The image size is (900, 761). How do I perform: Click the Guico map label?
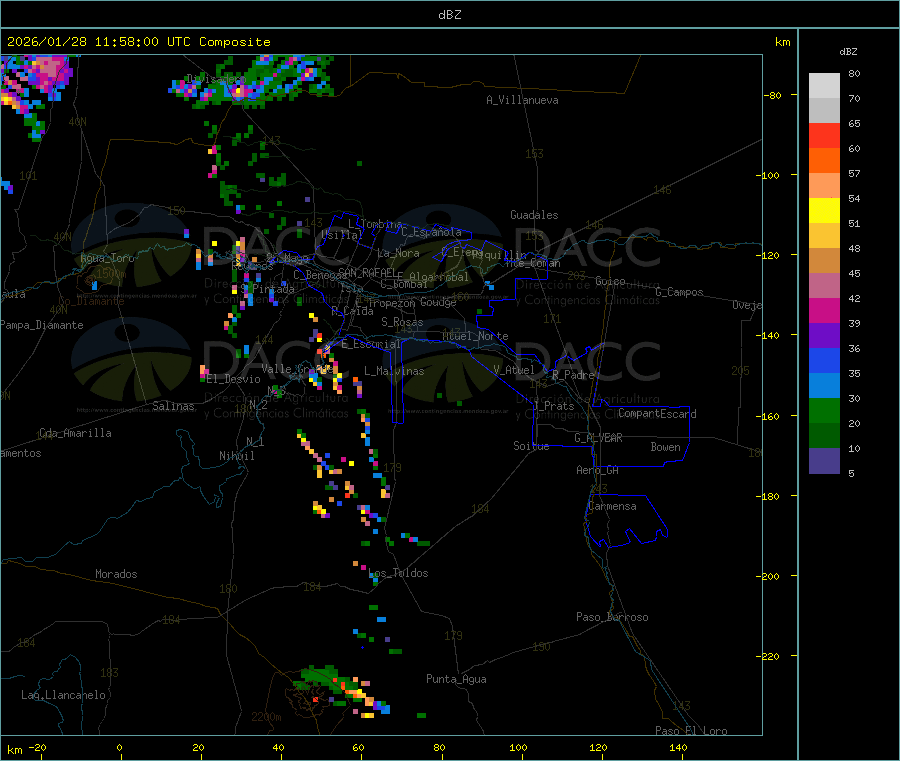pyautogui.click(x=610, y=281)
